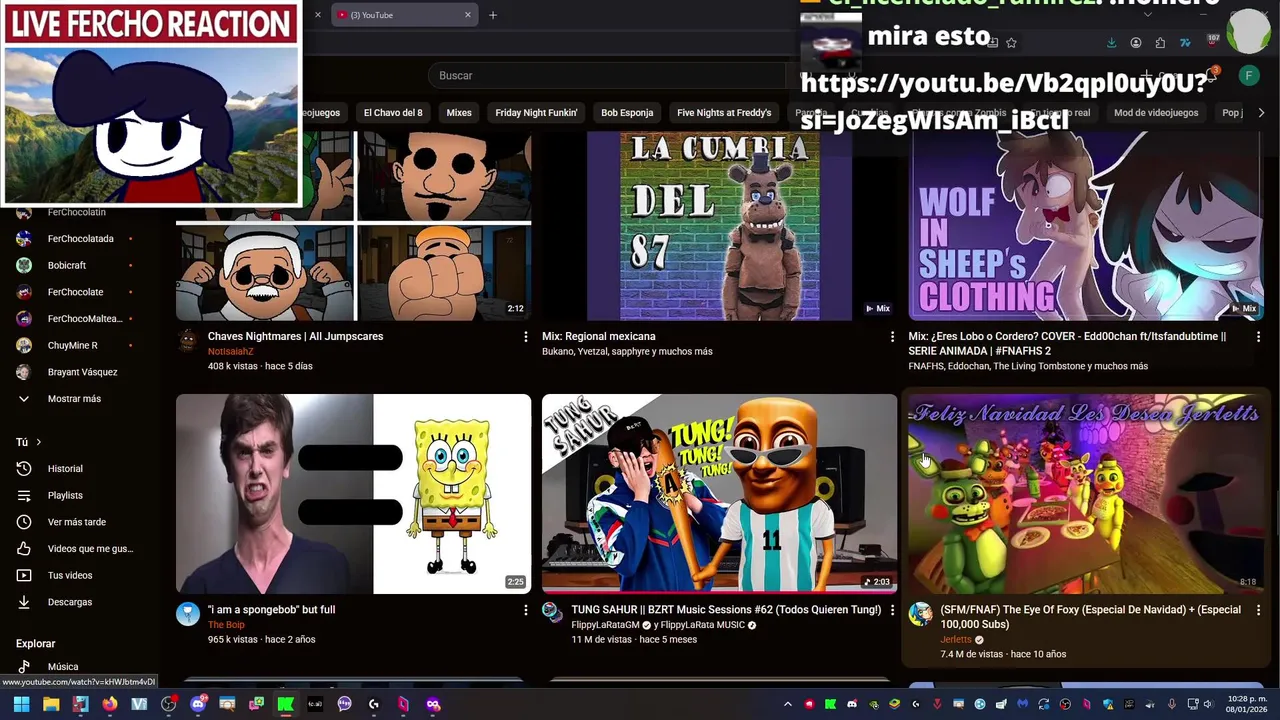This screenshot has width=1280, height=720.
Task: Open Bobicraft subscription channel
Action: point(67,265)
